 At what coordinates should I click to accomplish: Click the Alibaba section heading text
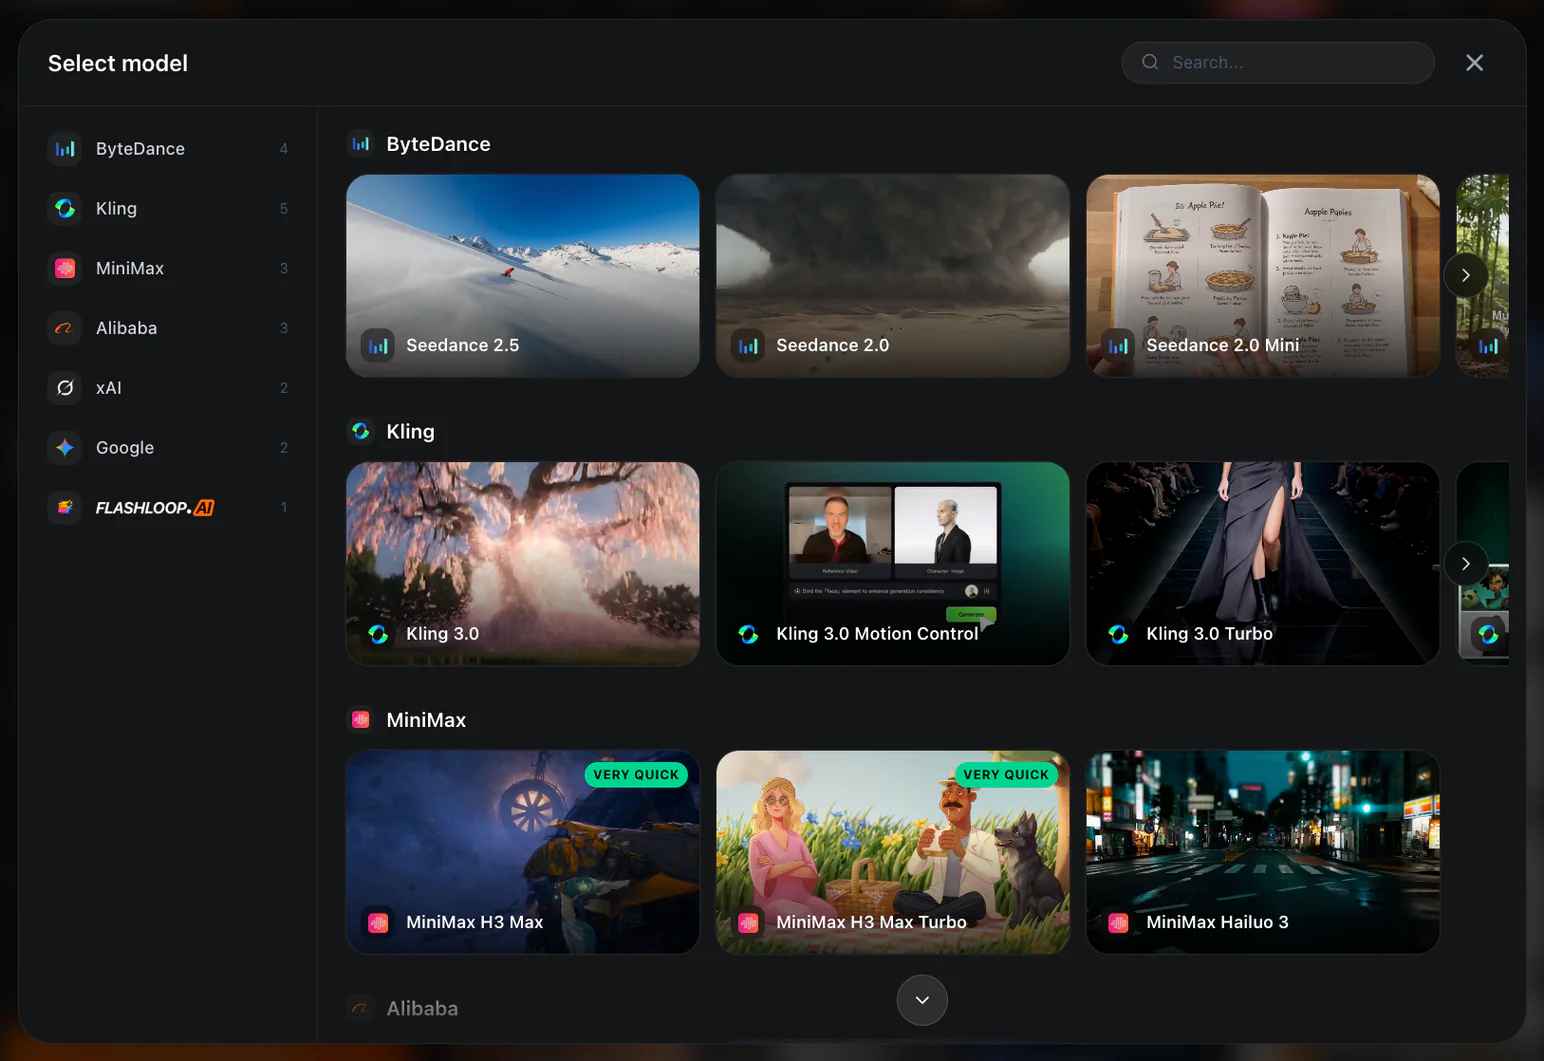422,1008
